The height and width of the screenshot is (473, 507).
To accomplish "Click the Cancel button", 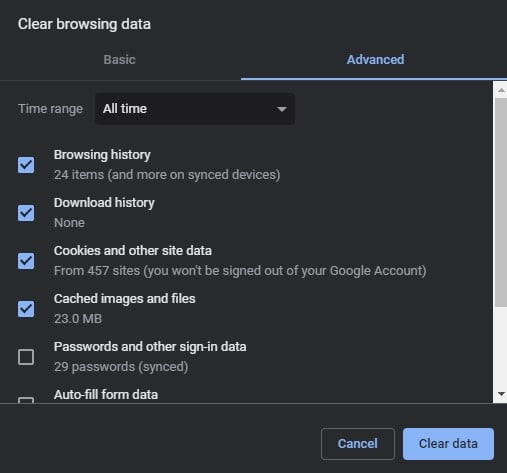I will [358, 444].
